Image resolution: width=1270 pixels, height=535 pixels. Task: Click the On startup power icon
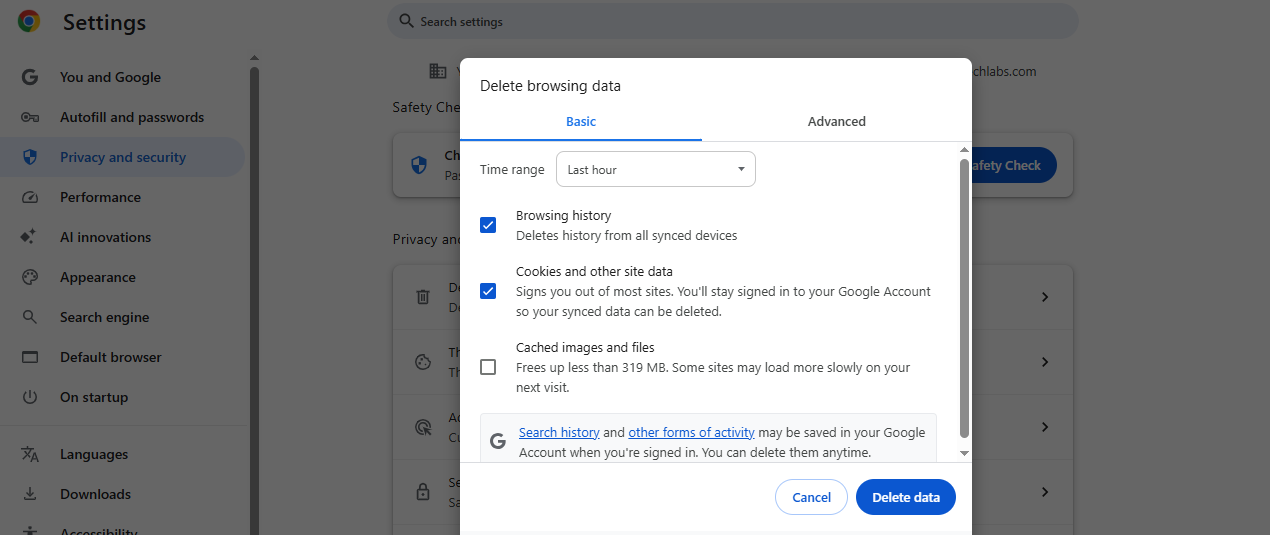(x=30, y=397)
